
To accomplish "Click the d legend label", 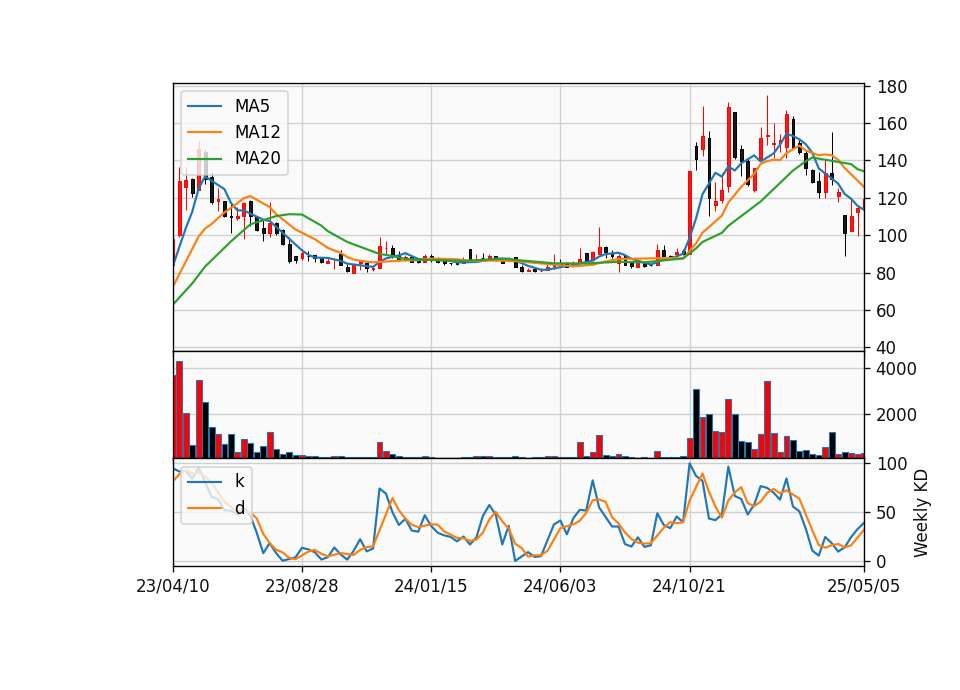I will pos(239,508).
